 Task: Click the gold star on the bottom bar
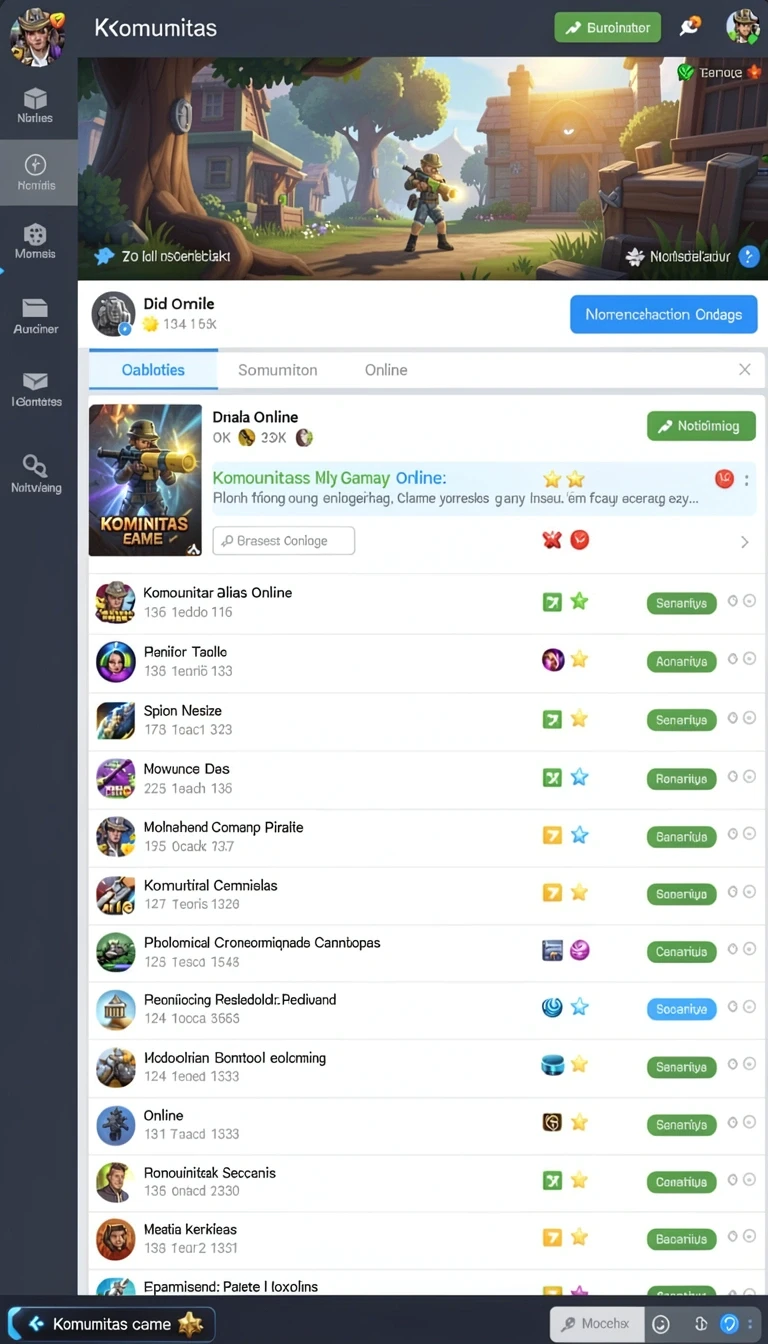tap(190, 1324)
